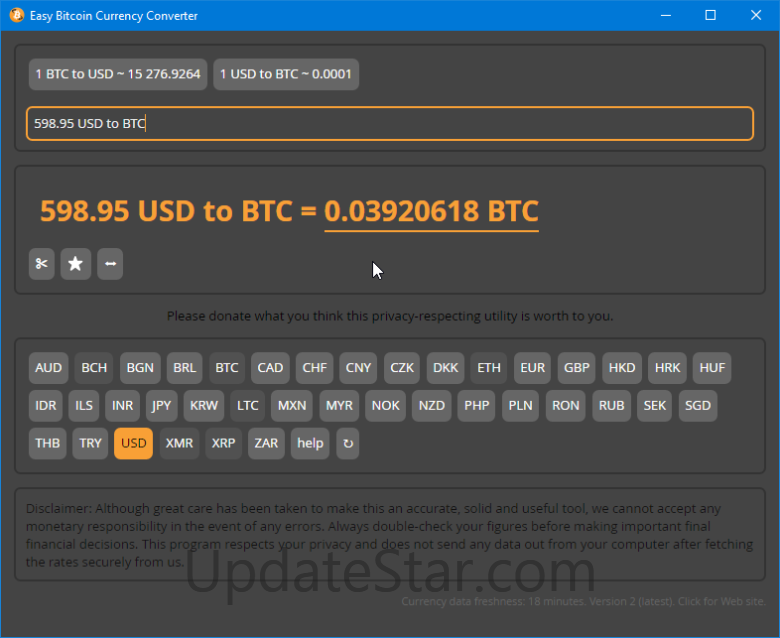Pick the MYR currency button
The width and height of the screenshot is (780, 638).
(x=339, y=406)
